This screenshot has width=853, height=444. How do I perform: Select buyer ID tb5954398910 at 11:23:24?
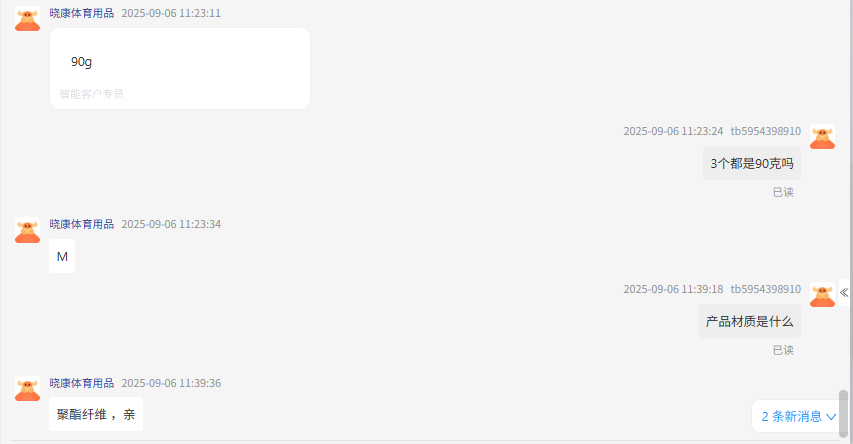[765, 131]
